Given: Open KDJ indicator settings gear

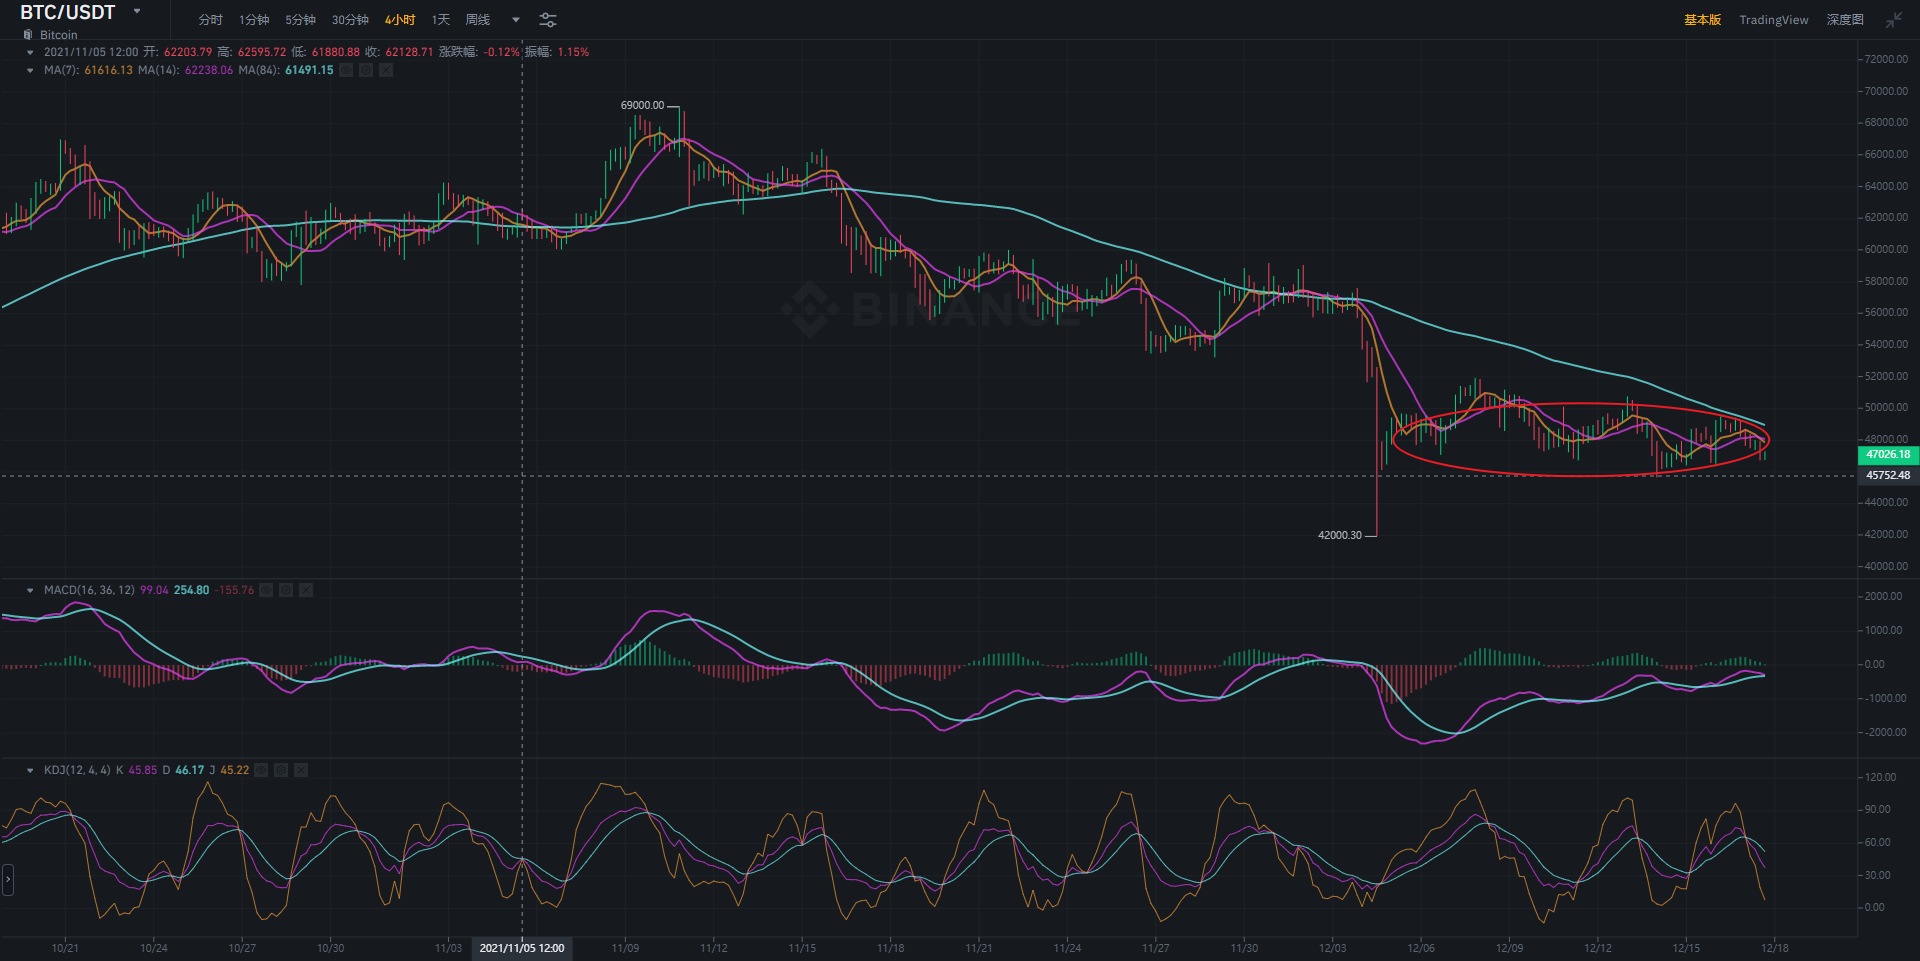Looking at the screenshot, I should 281,770.
